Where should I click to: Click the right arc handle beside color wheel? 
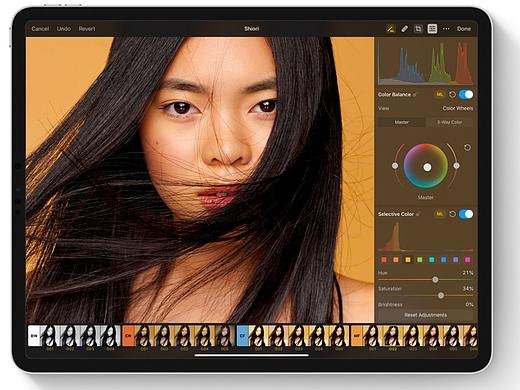(456, 165)
